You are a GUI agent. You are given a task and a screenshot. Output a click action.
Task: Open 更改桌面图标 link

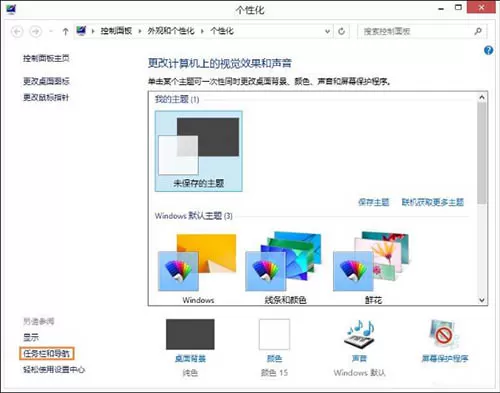click(46, 81)
